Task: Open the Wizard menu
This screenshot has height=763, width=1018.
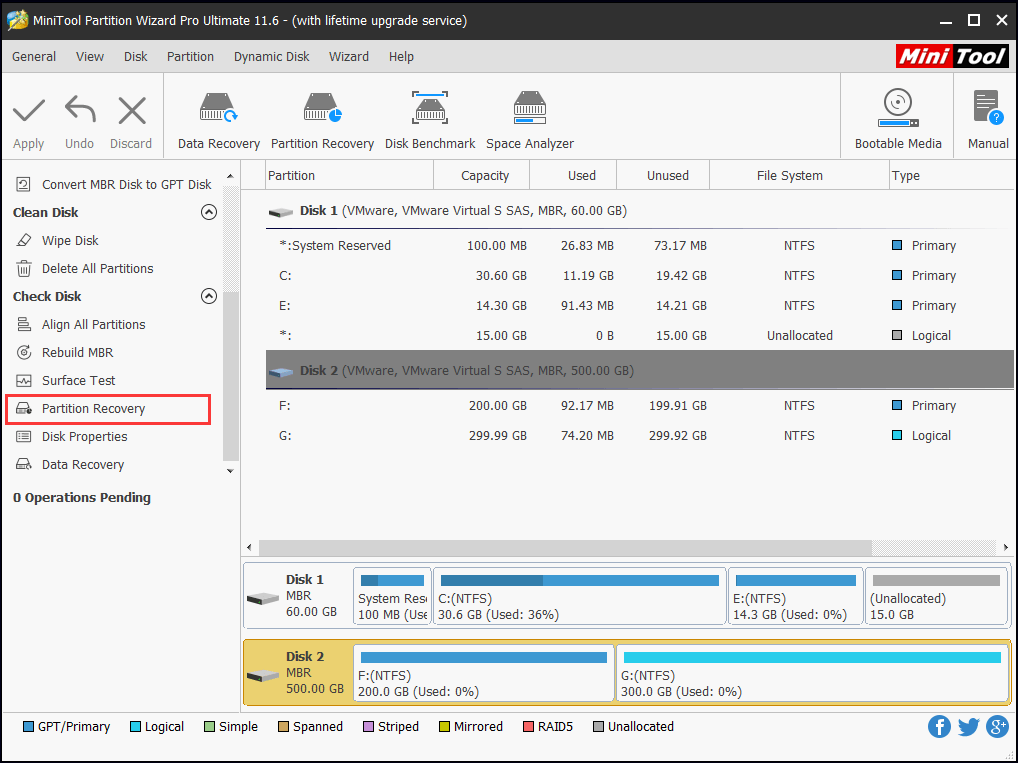Action: coord(349,56)
